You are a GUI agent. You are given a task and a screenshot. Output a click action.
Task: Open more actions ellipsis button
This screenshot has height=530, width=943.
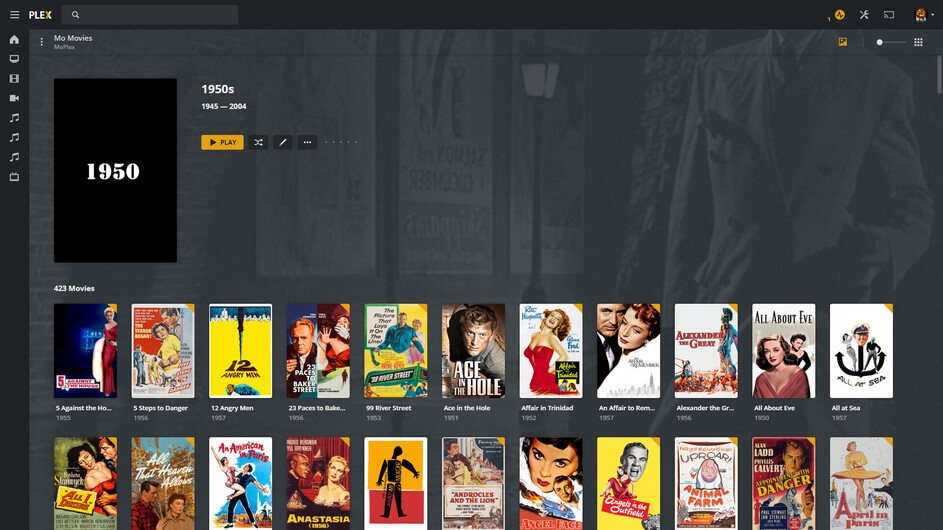(307, 143)
